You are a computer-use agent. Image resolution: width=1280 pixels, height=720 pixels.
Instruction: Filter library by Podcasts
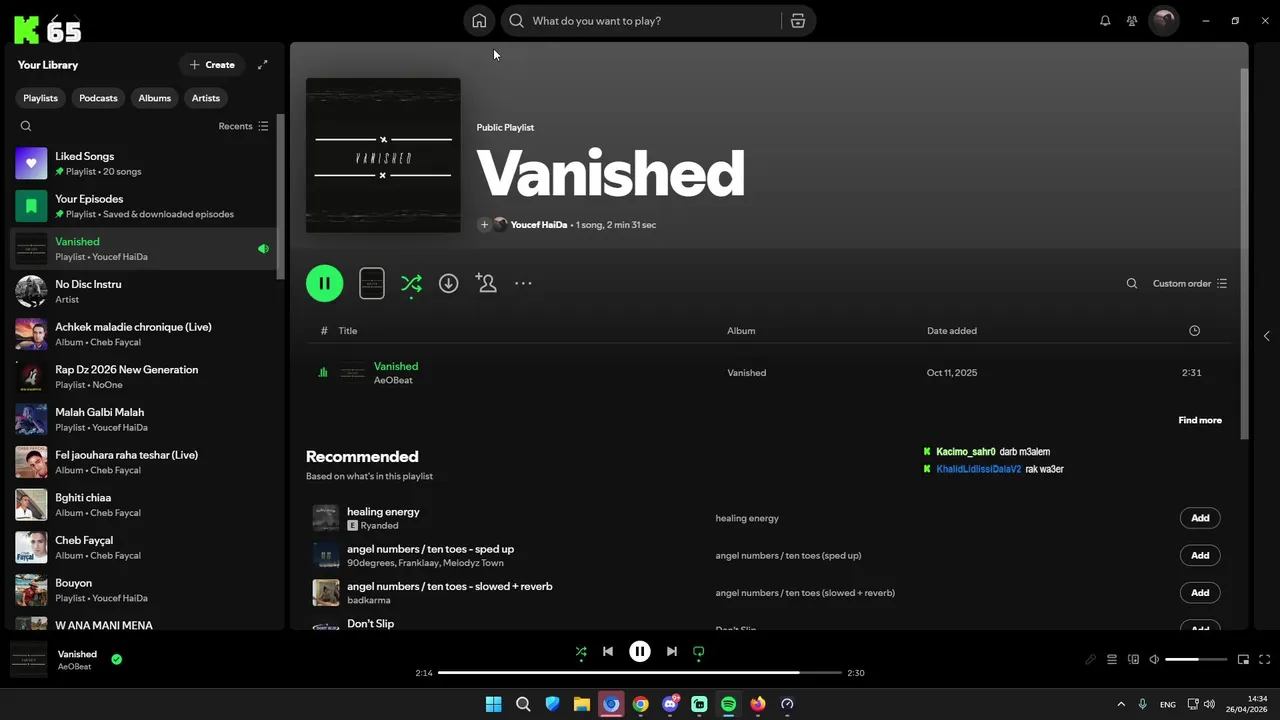pyautogui.click(x=98, y=98)
